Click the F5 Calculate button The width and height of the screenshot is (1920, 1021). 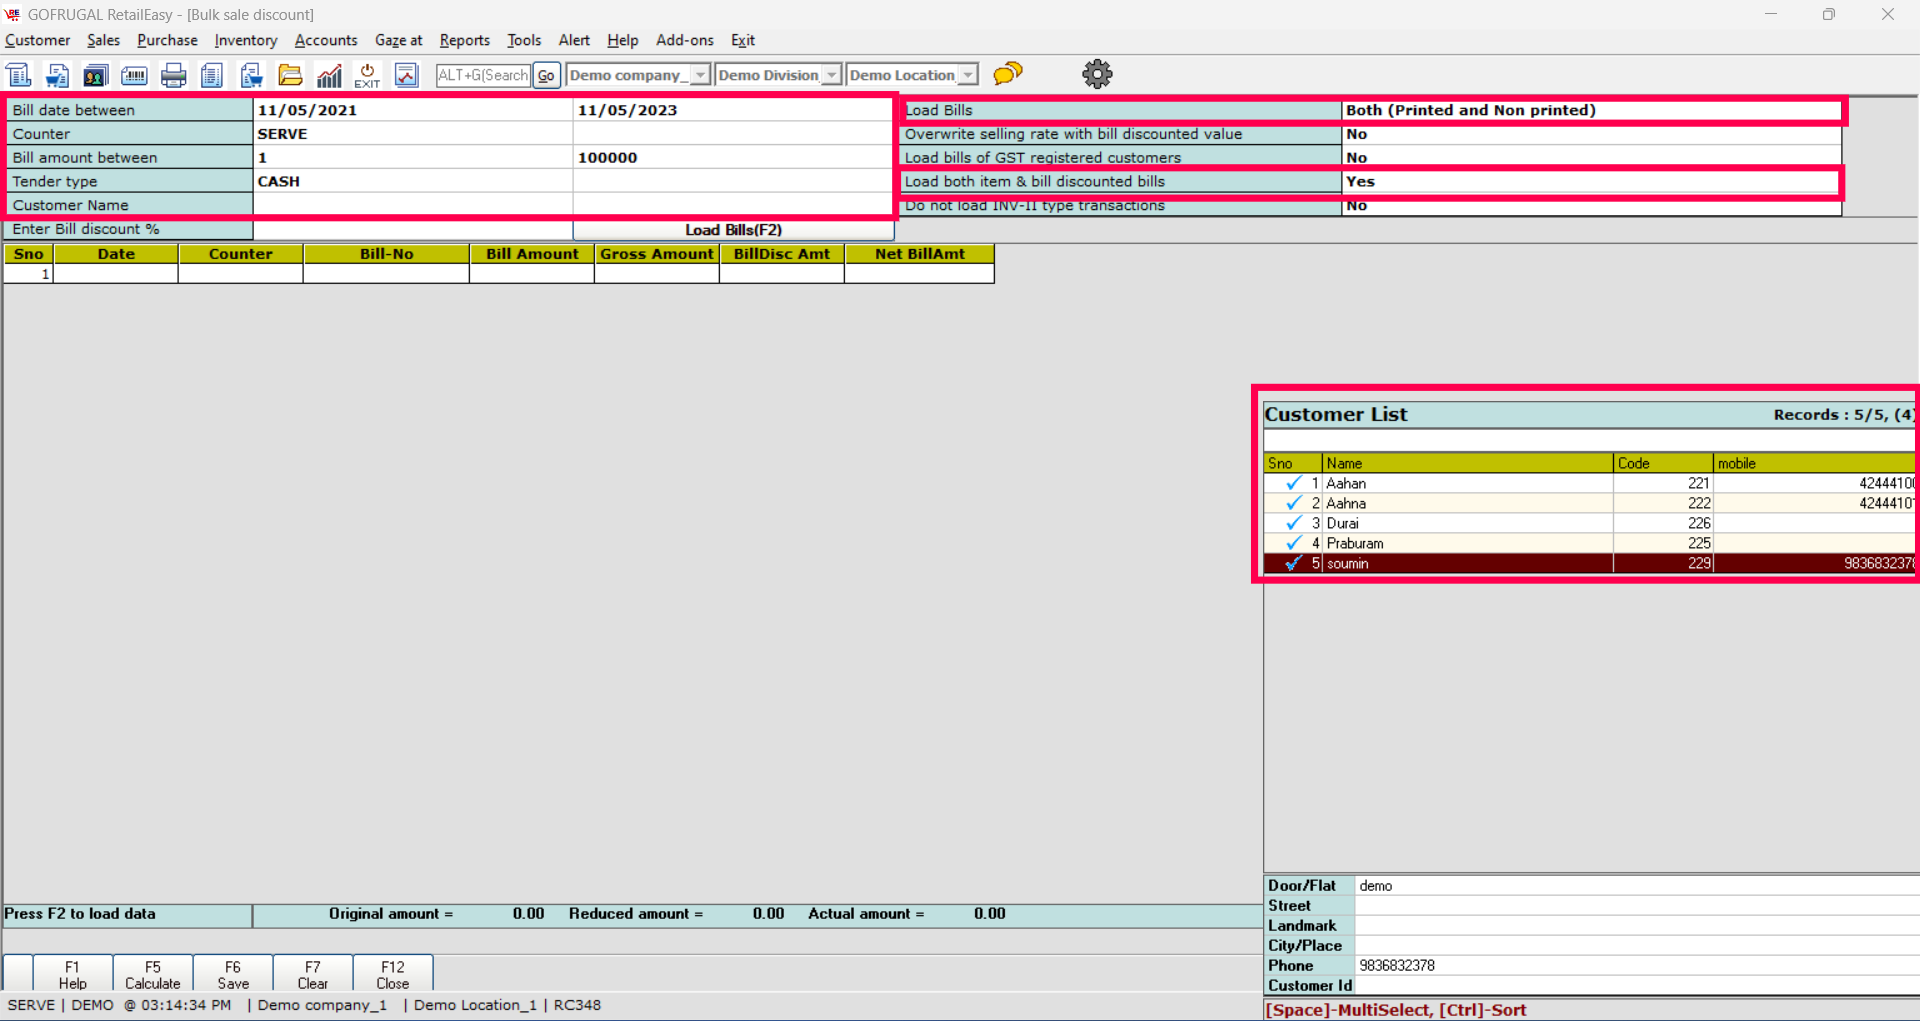coord(153,974)
